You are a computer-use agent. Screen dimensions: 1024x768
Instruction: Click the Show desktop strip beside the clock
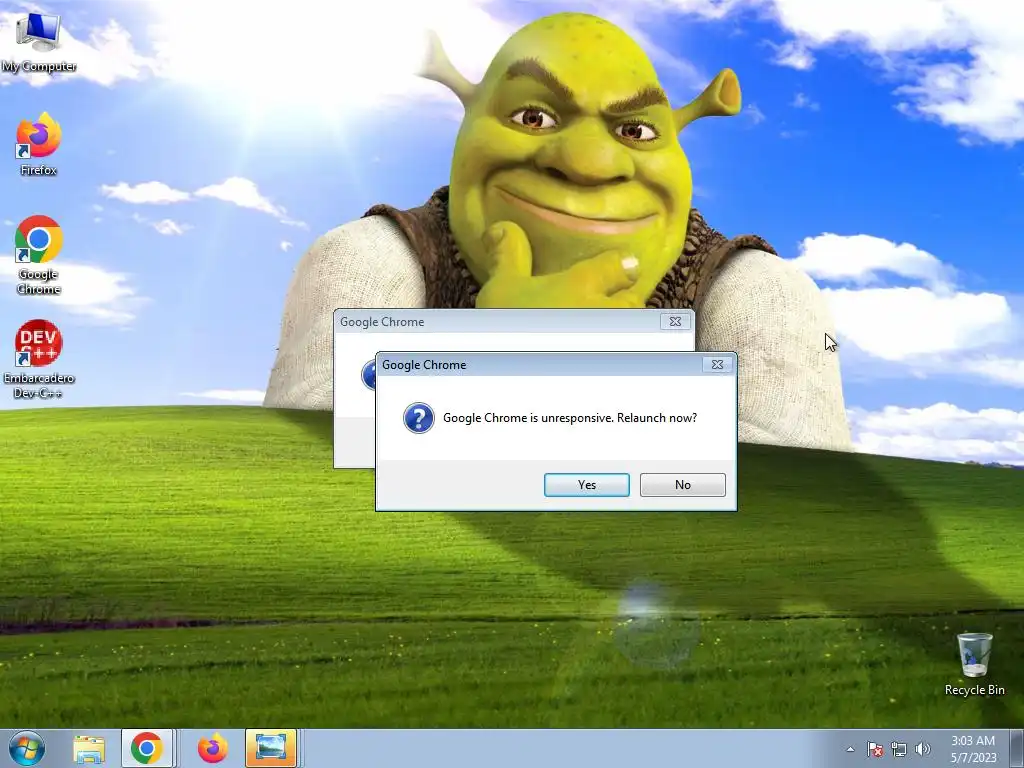tap(1016, 748)
